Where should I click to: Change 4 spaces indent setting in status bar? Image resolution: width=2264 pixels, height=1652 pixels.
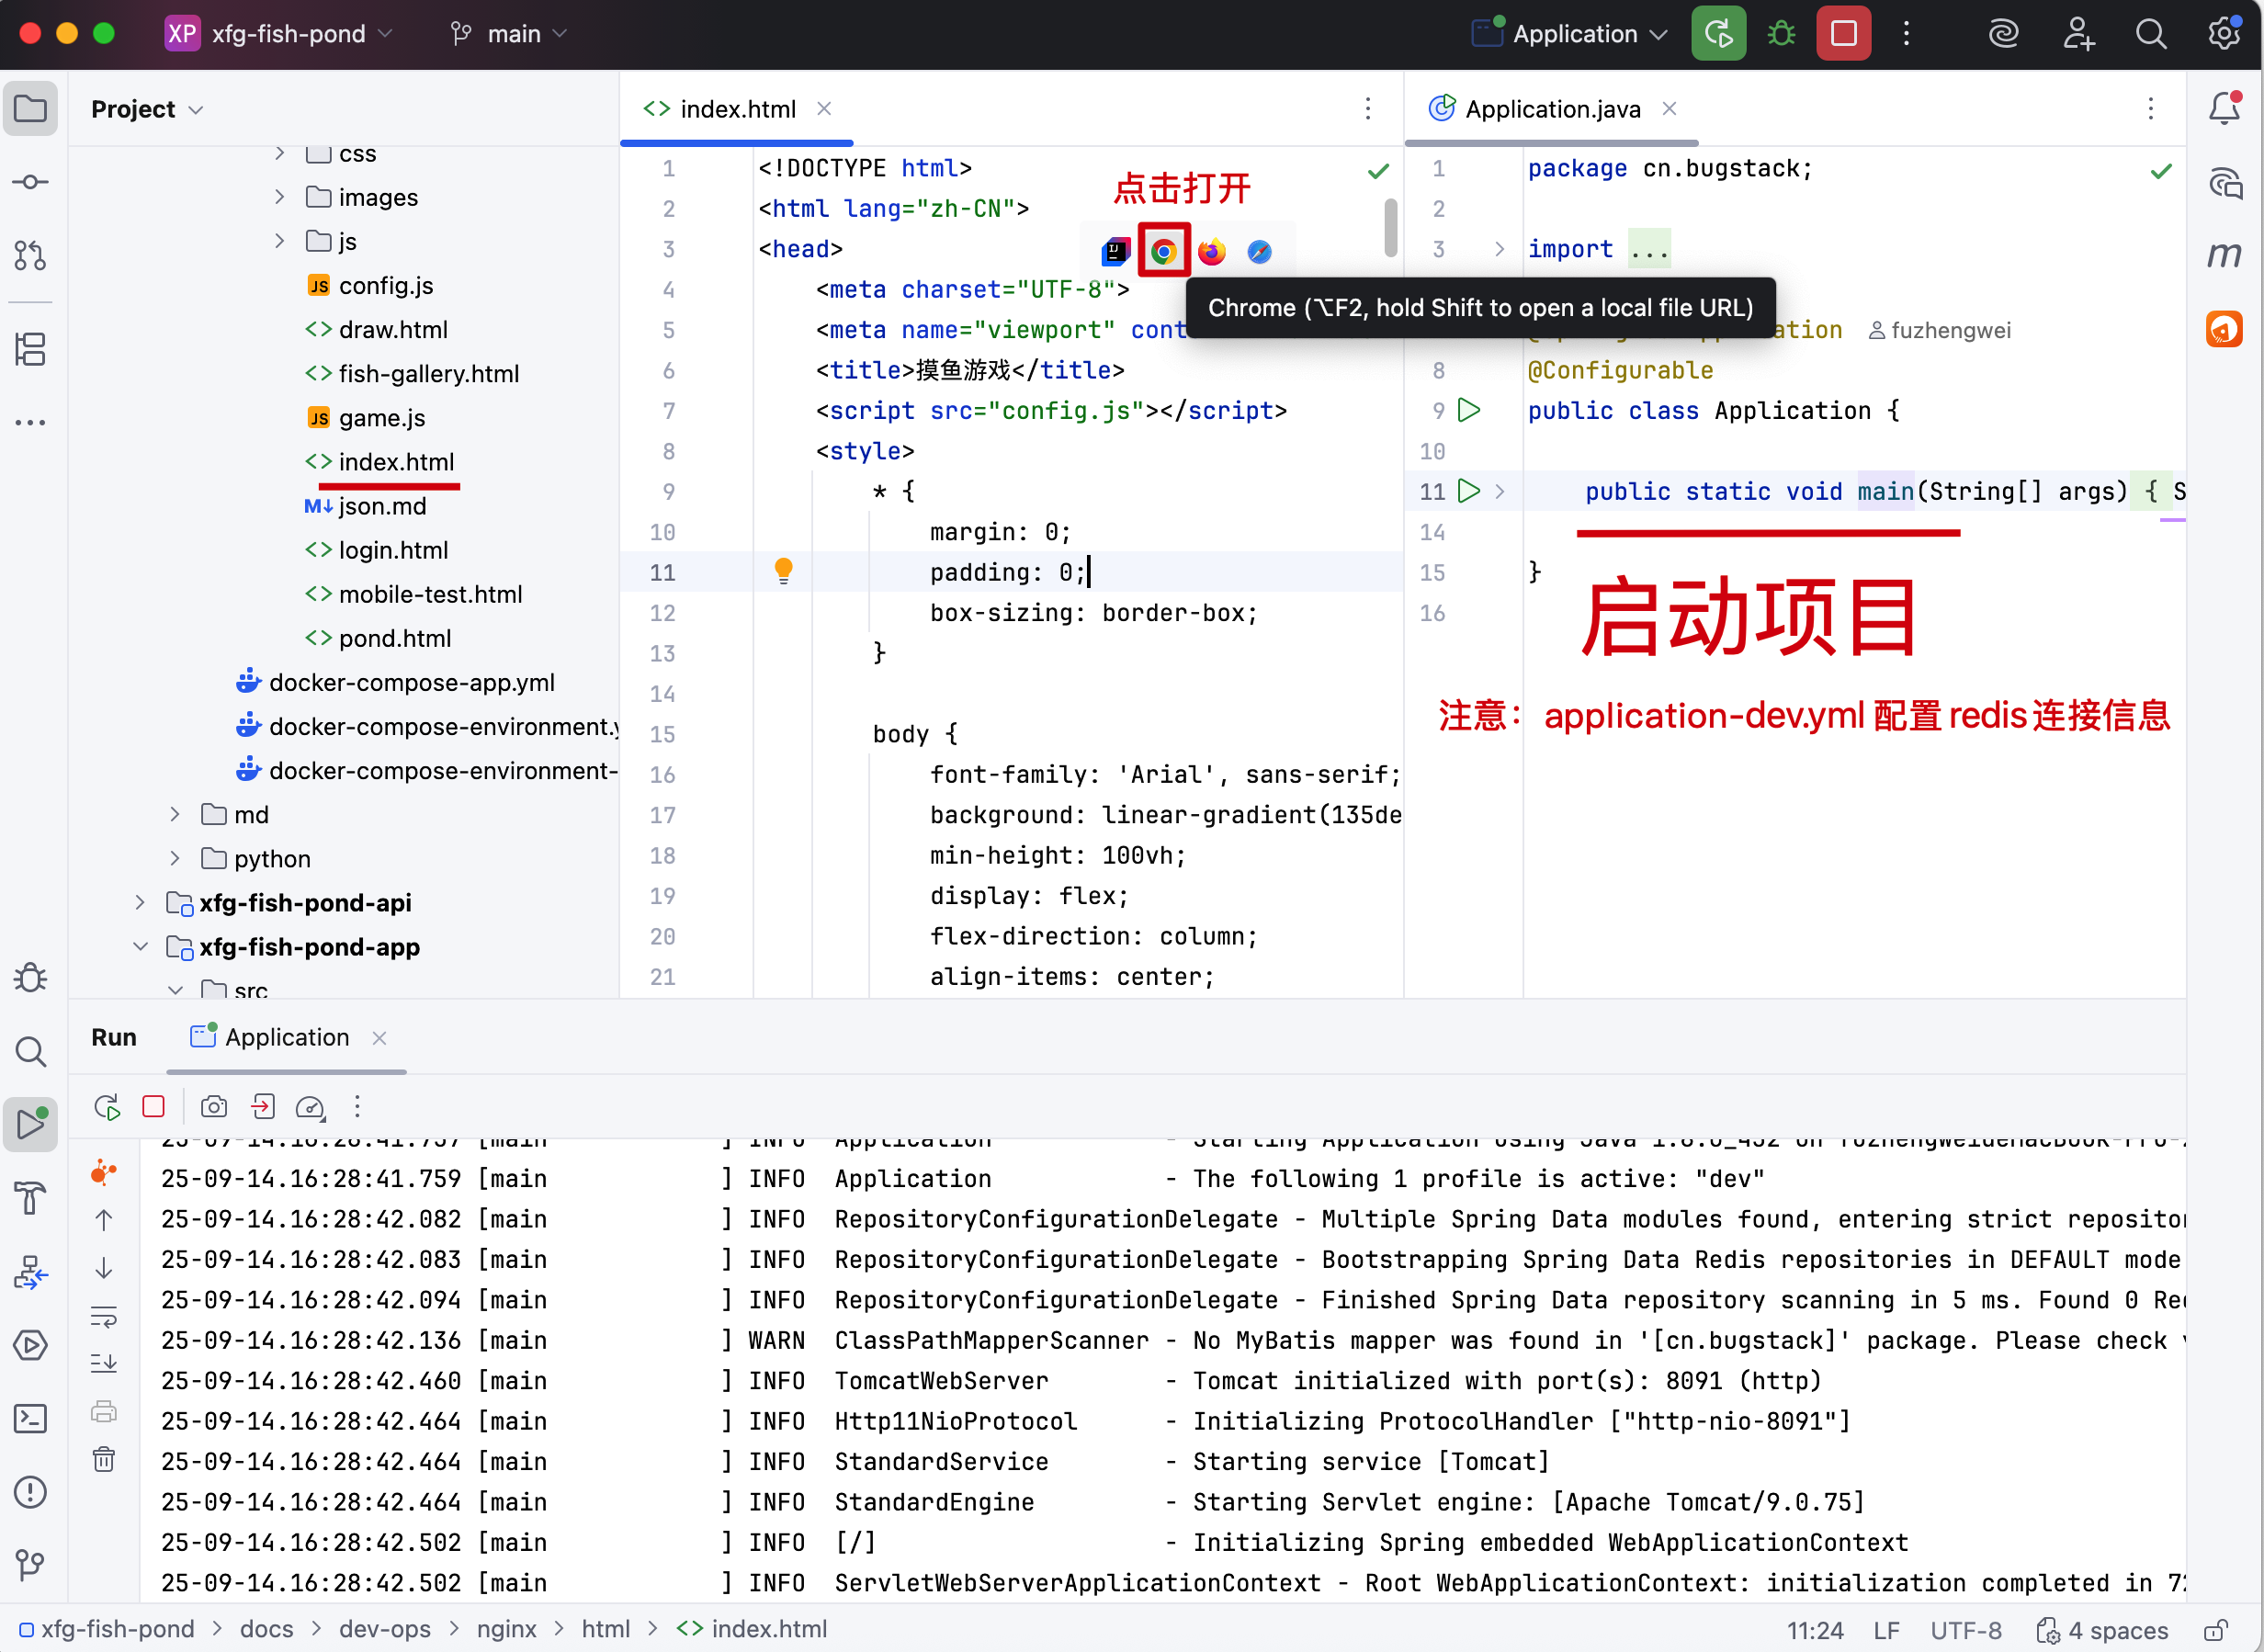pos(2103,1630)
